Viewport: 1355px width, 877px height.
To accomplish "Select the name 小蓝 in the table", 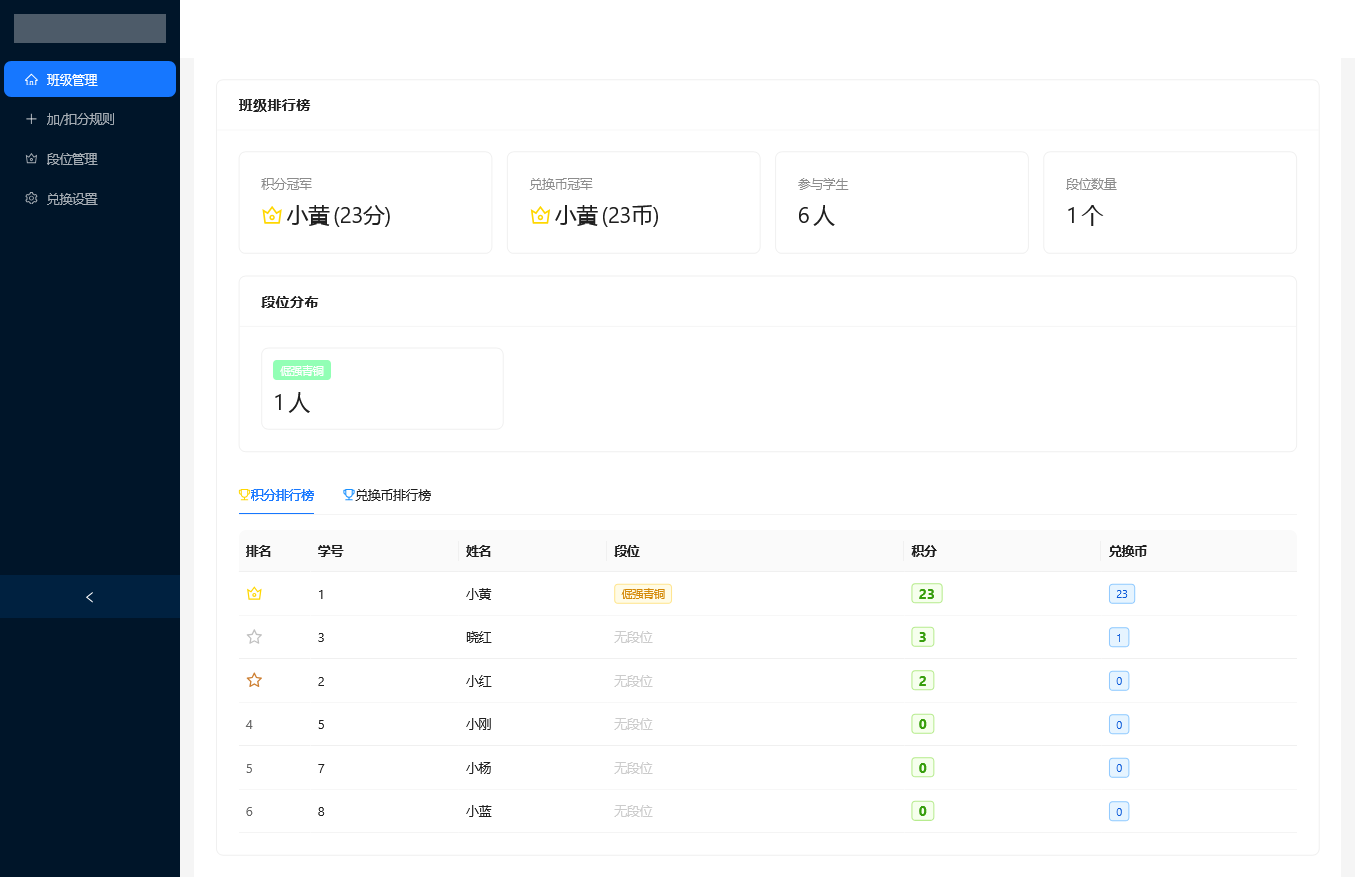I will click(x=479, y=811).
